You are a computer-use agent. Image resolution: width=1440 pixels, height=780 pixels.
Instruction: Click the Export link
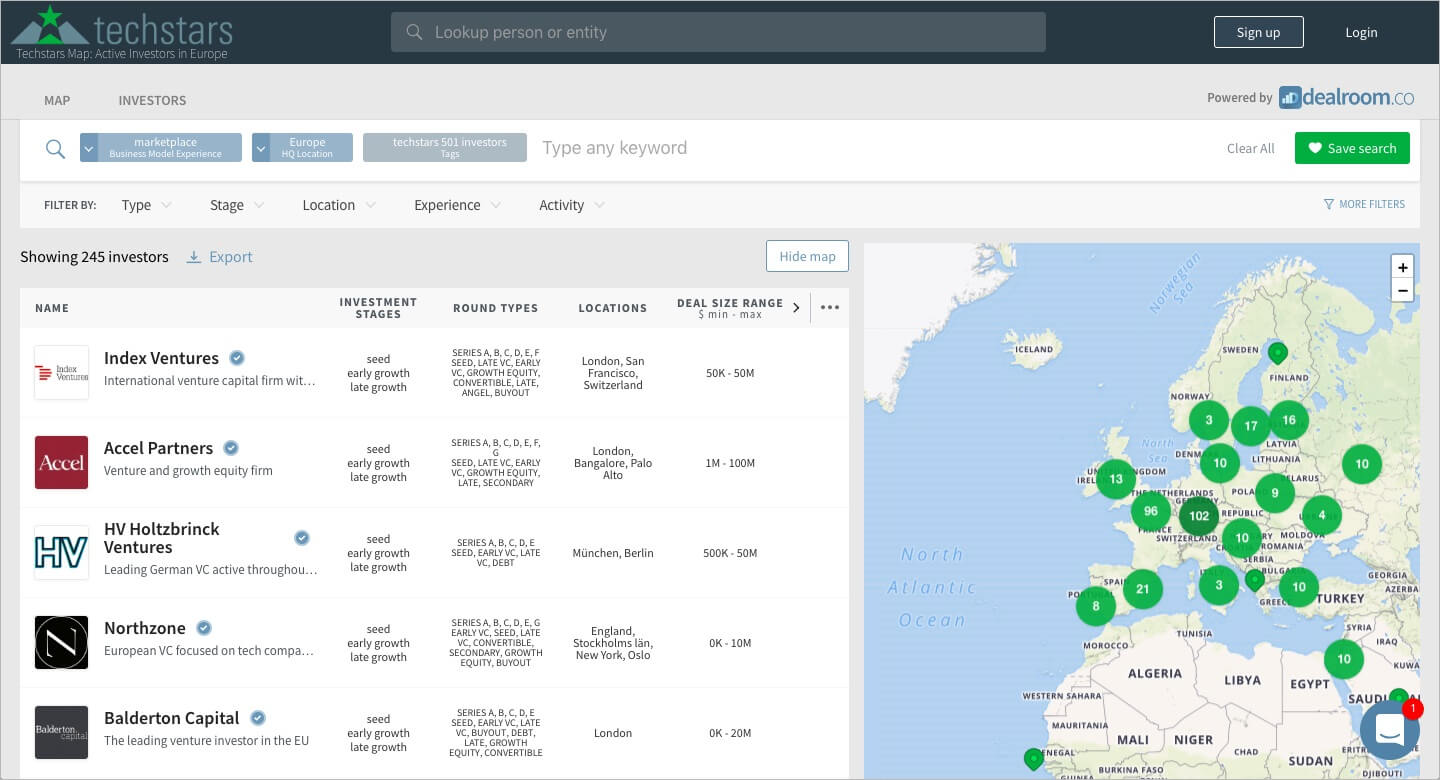(220, 257)
